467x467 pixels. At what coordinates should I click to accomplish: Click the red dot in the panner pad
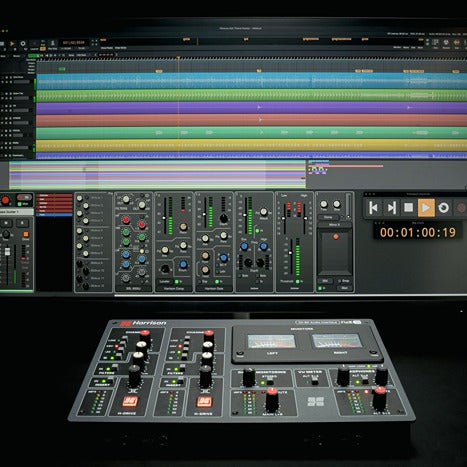point(336,236)
